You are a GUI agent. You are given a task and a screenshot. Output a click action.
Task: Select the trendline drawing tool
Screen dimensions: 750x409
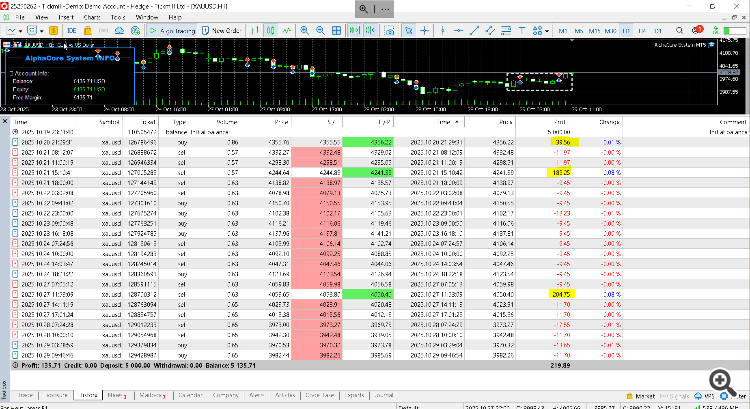point(474,31)
